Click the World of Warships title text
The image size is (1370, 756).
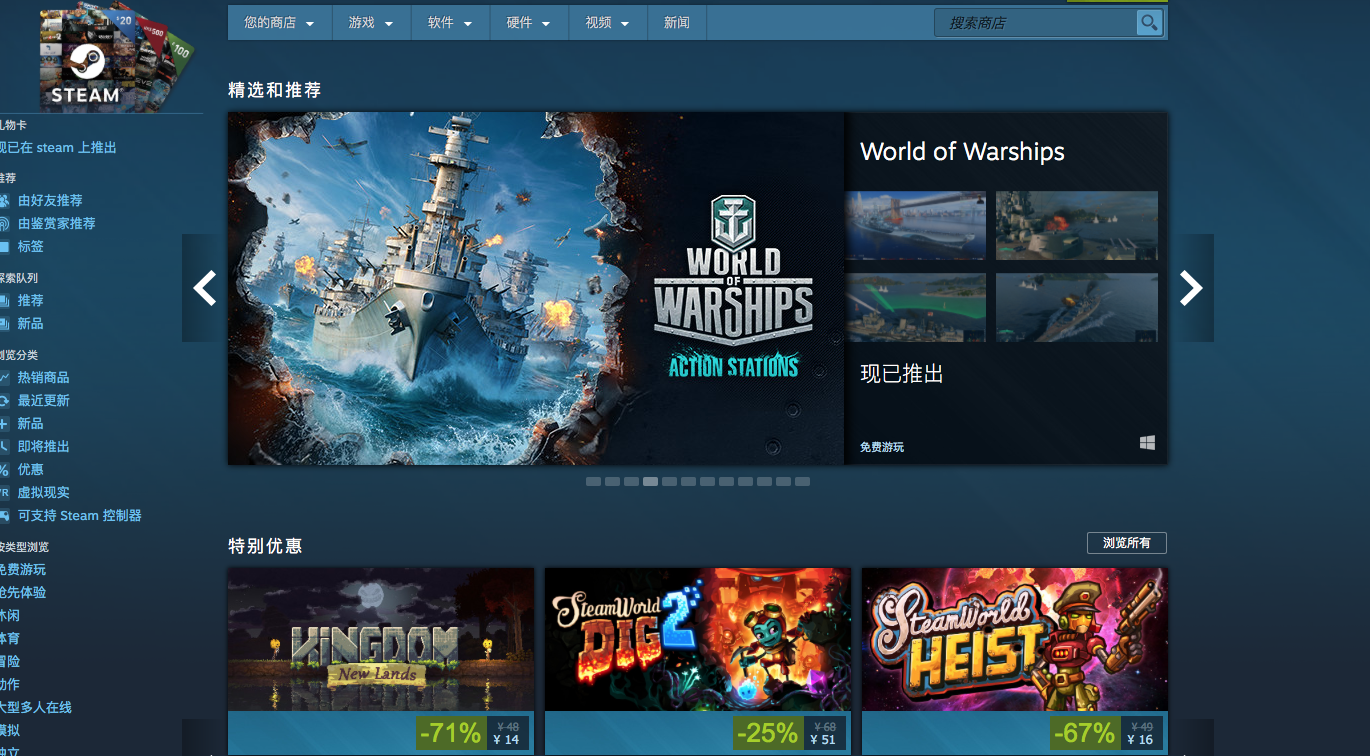point(962,152)
